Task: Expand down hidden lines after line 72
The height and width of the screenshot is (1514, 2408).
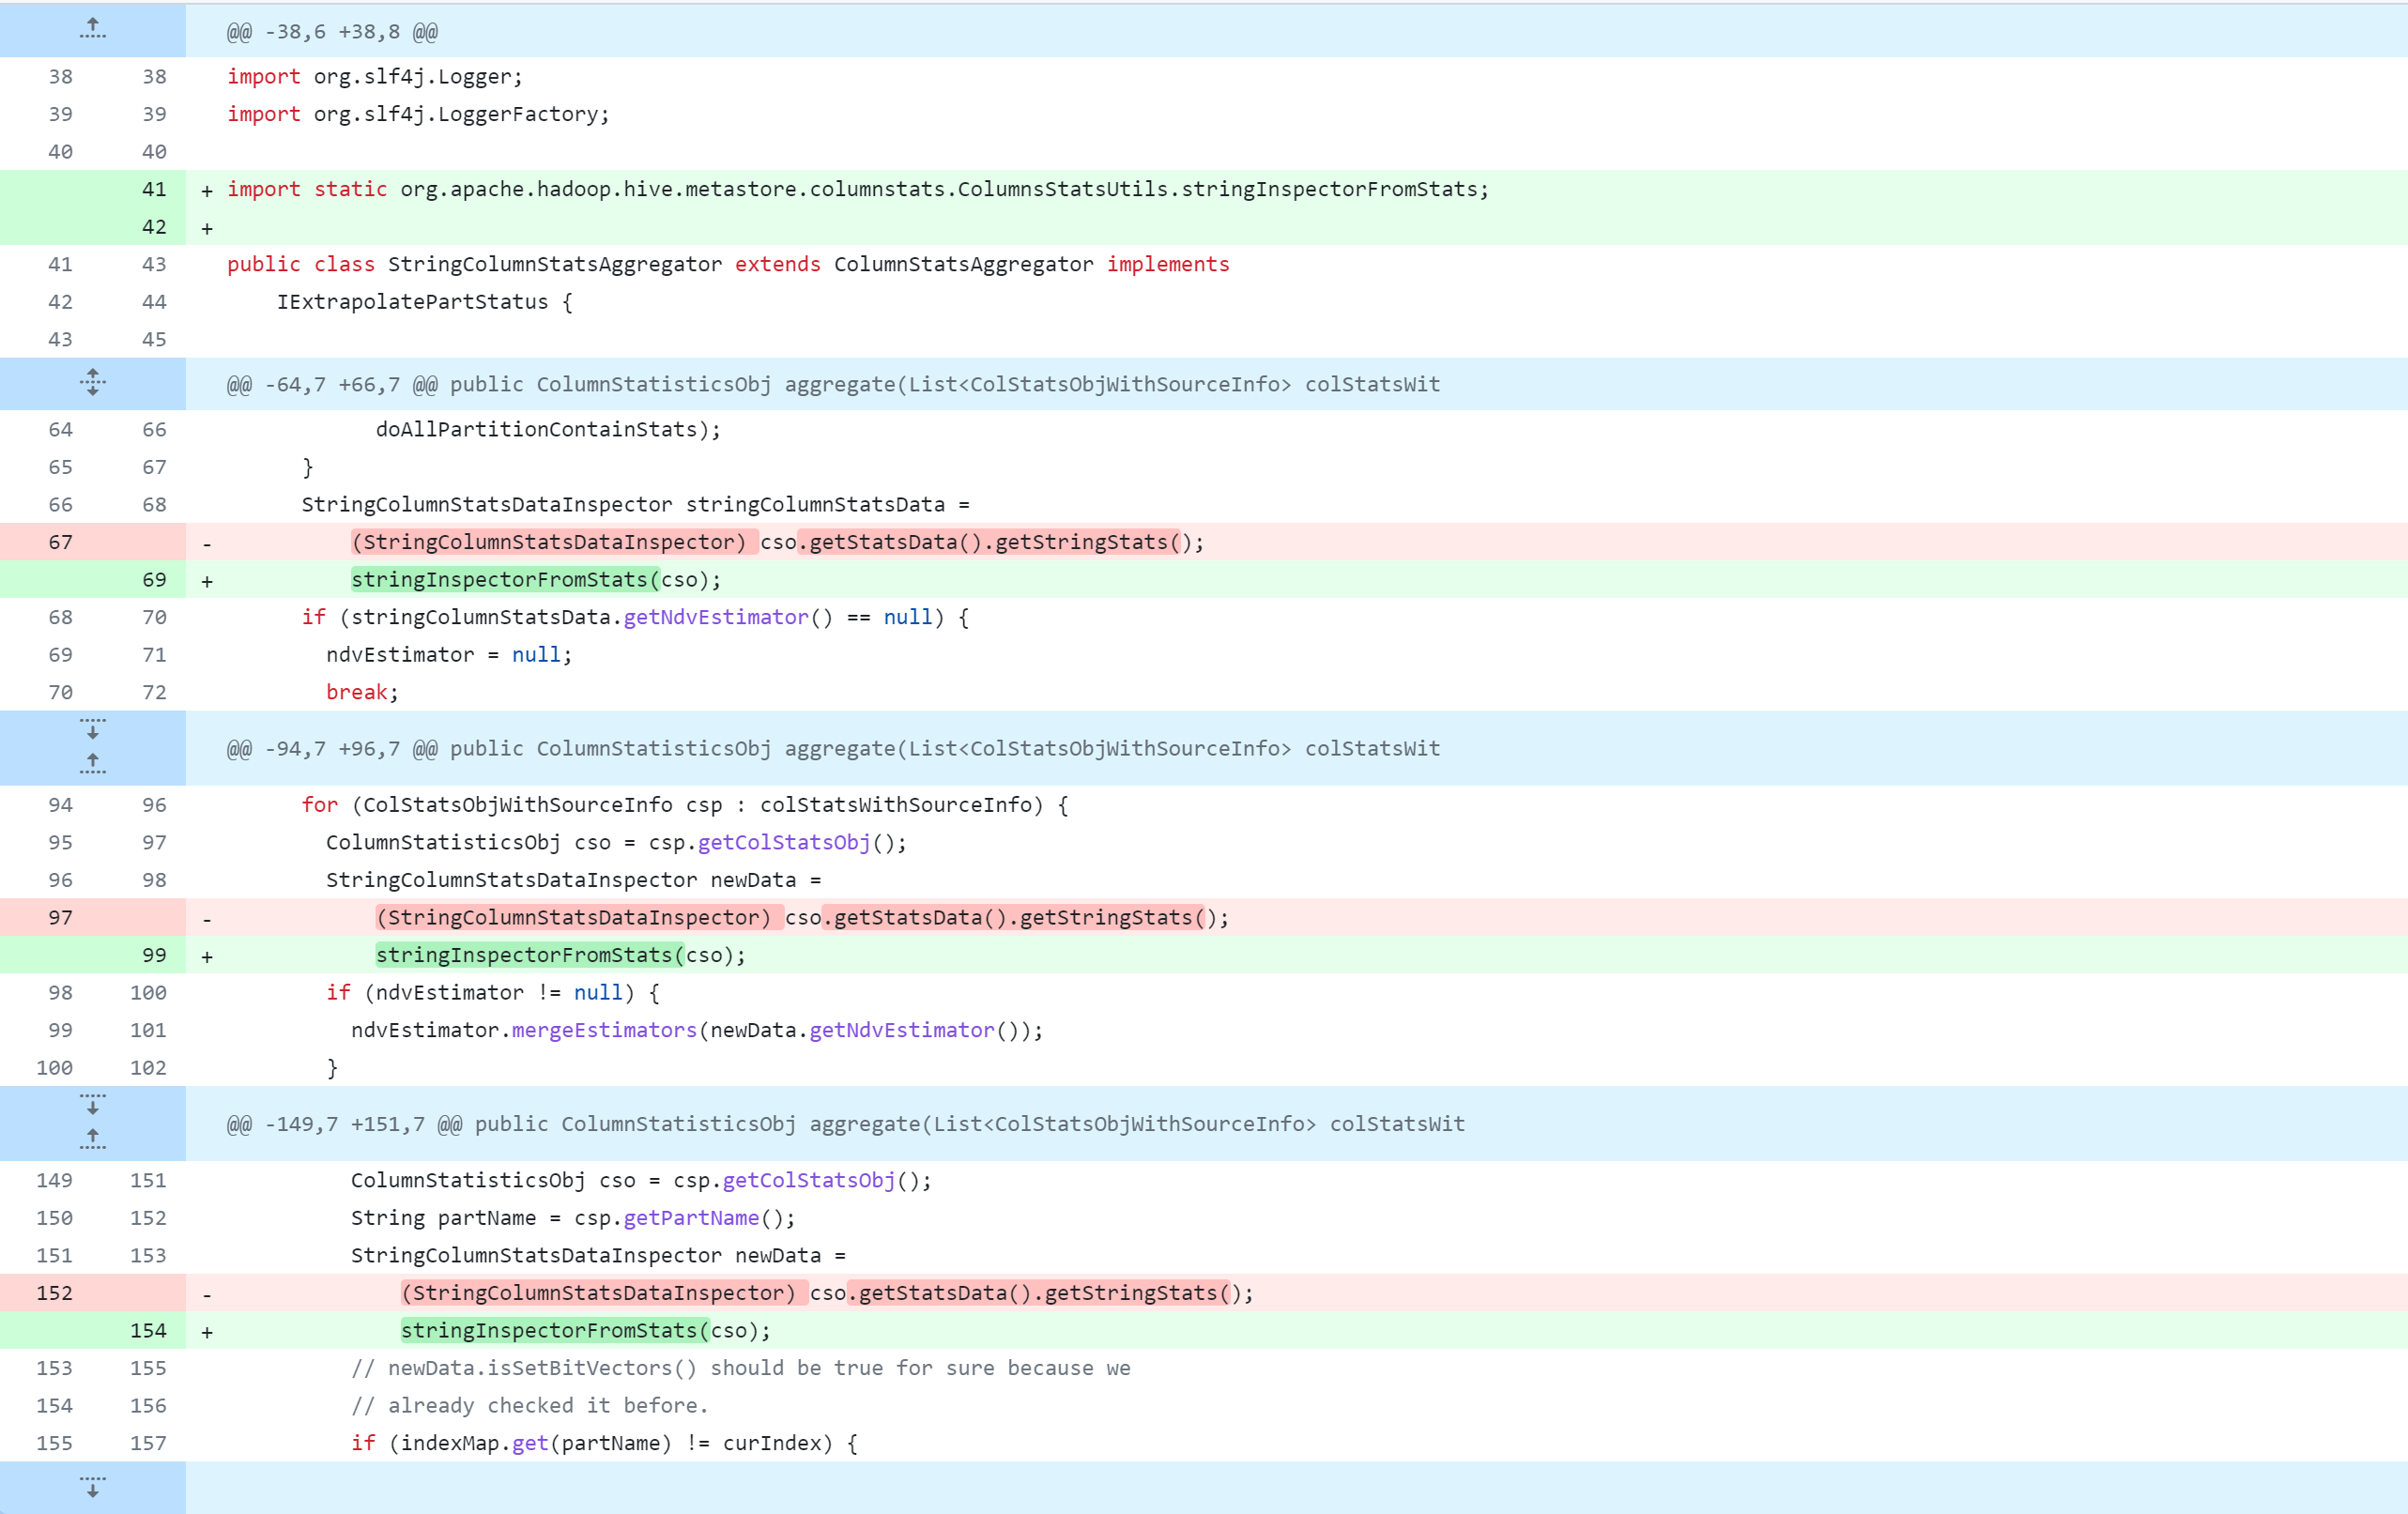Action: (x=92, y=729)
